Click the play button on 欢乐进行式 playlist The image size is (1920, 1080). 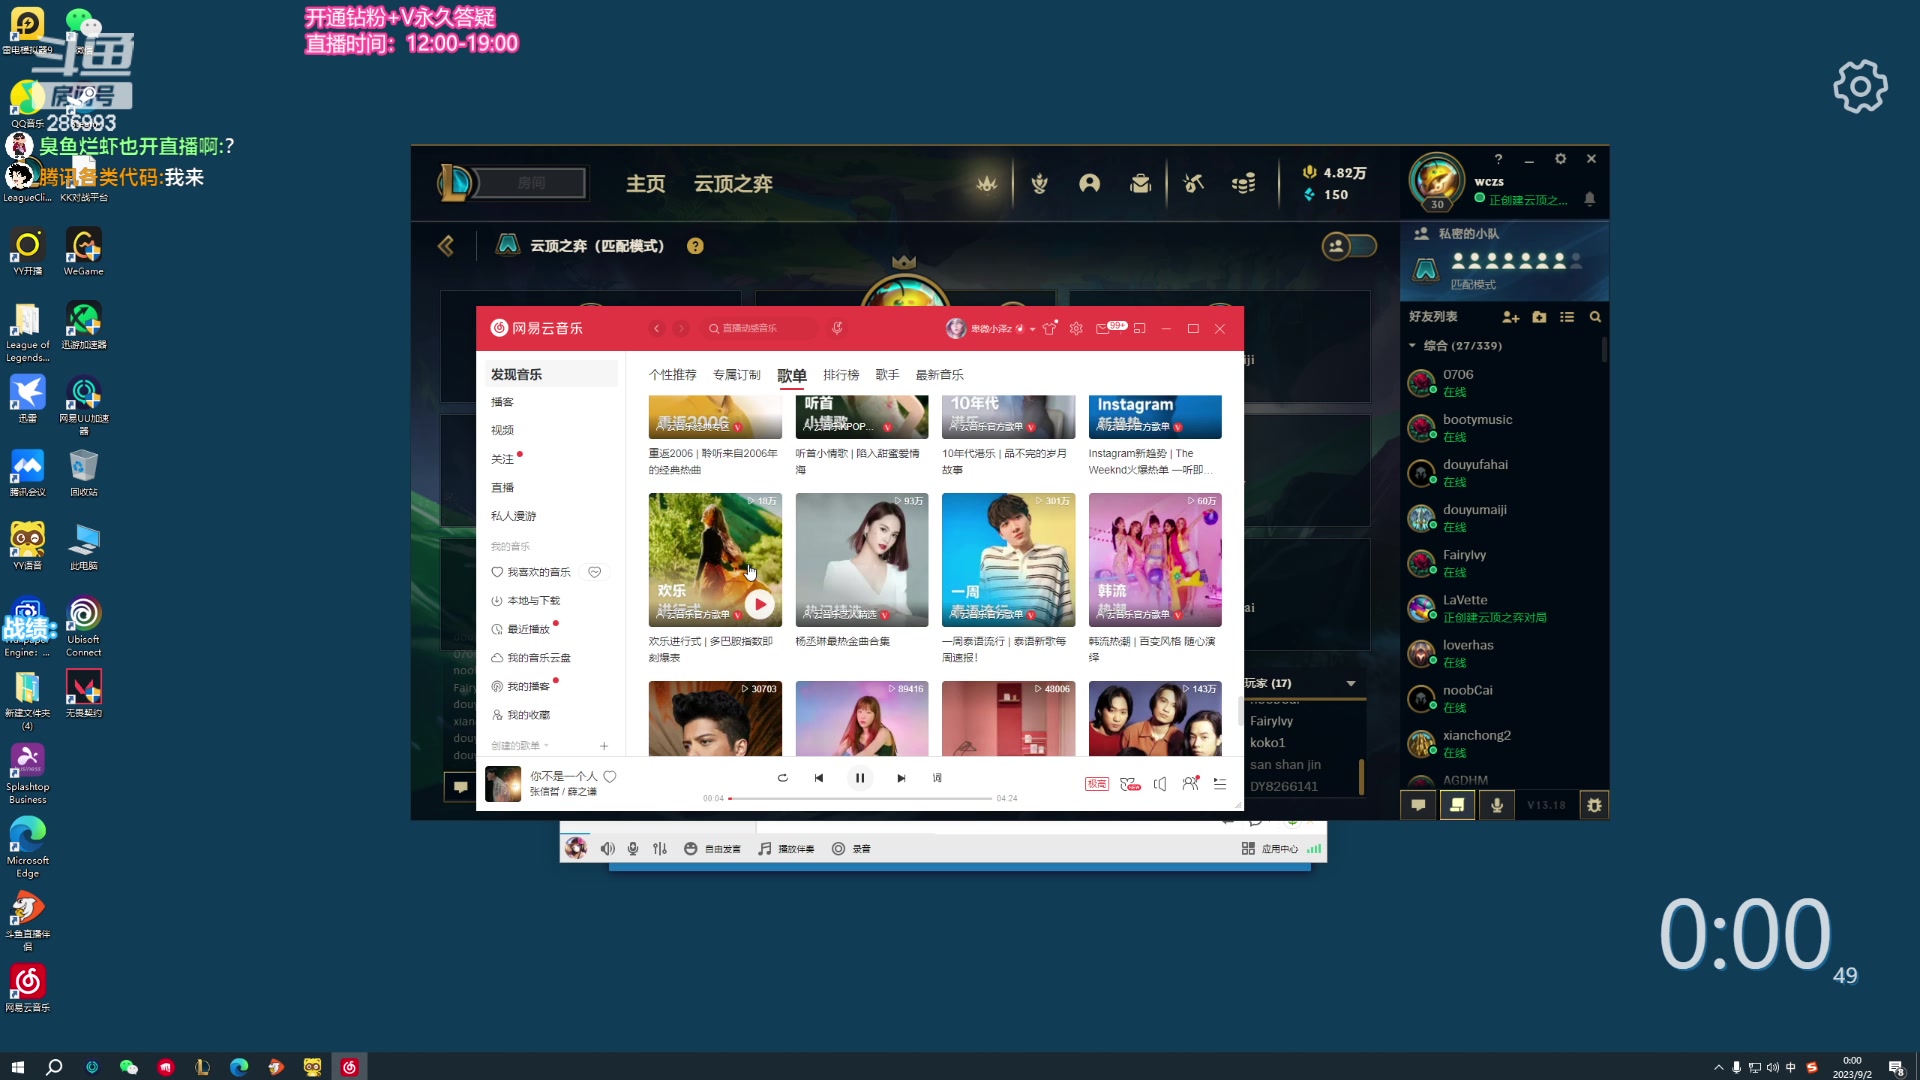pyautogui.click(x=759, y=604)
